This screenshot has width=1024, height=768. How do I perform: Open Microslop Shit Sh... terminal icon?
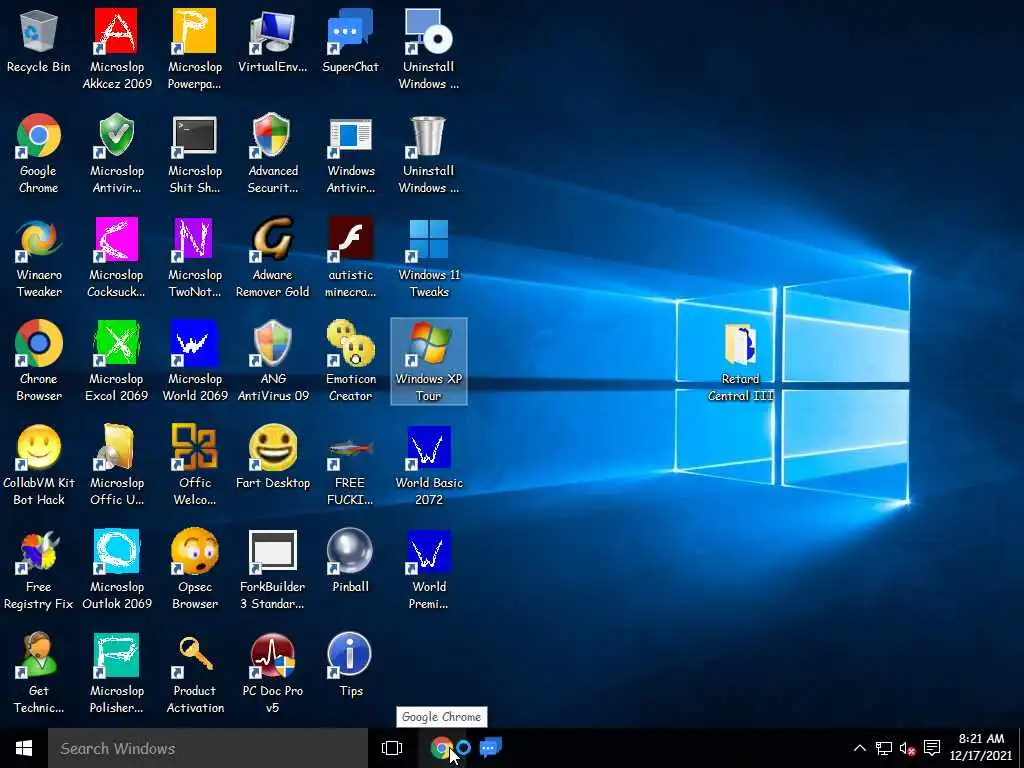click(x=195, y=153)
